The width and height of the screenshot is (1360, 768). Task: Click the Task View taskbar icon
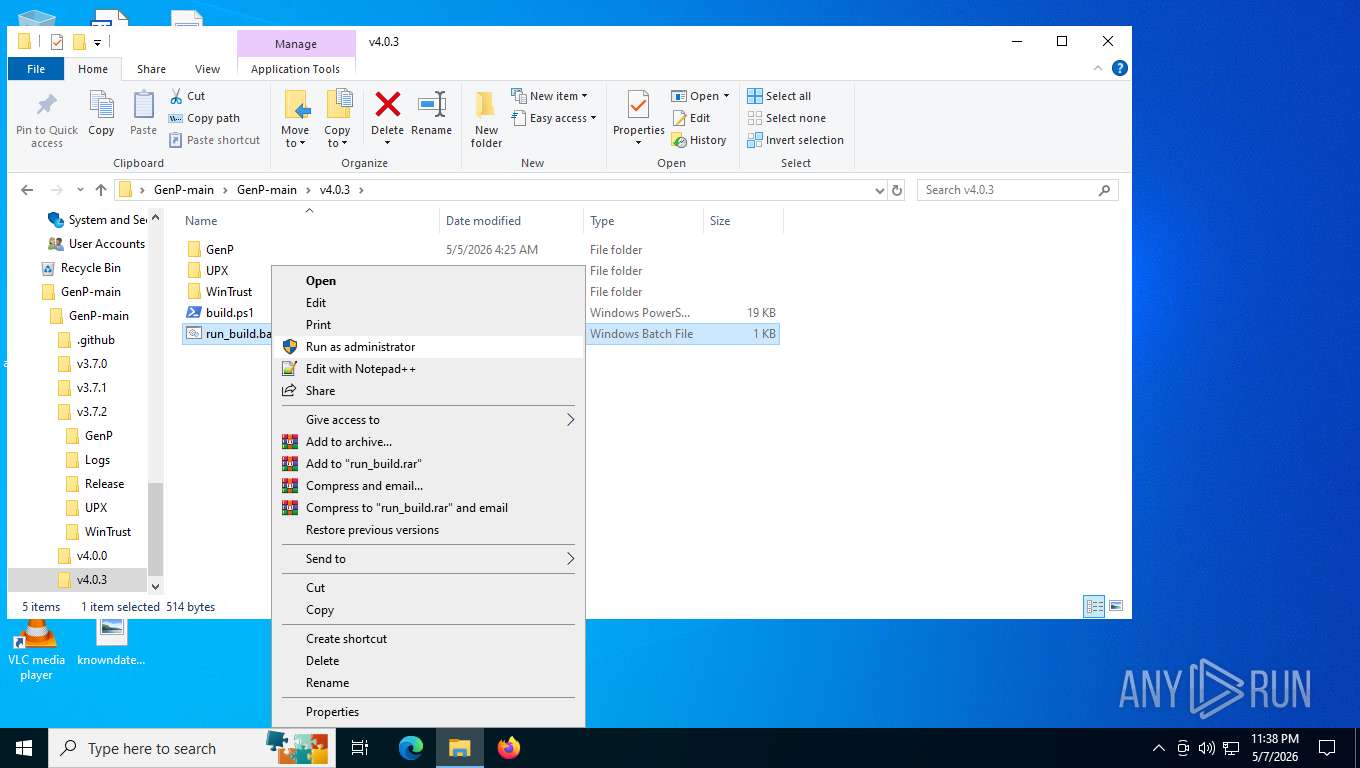coord(360,747)
